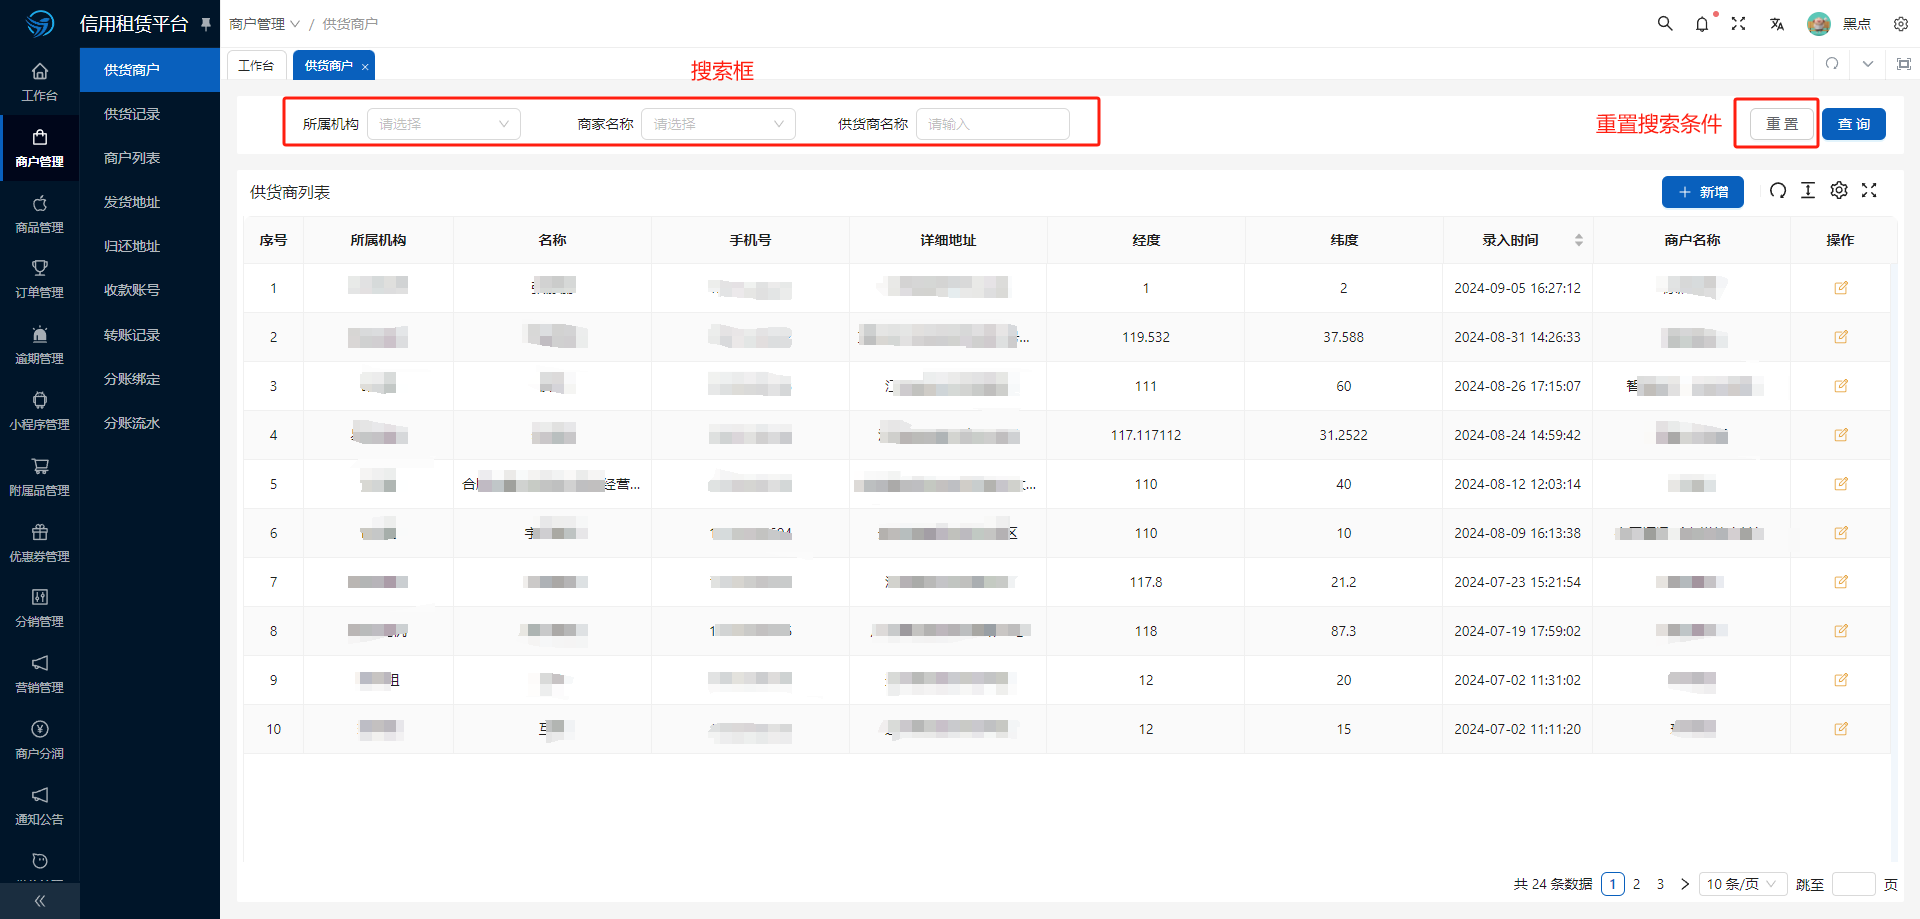Open the 商家名称 dropdown
The image size is (1920, 919).
tap(718, 124)
